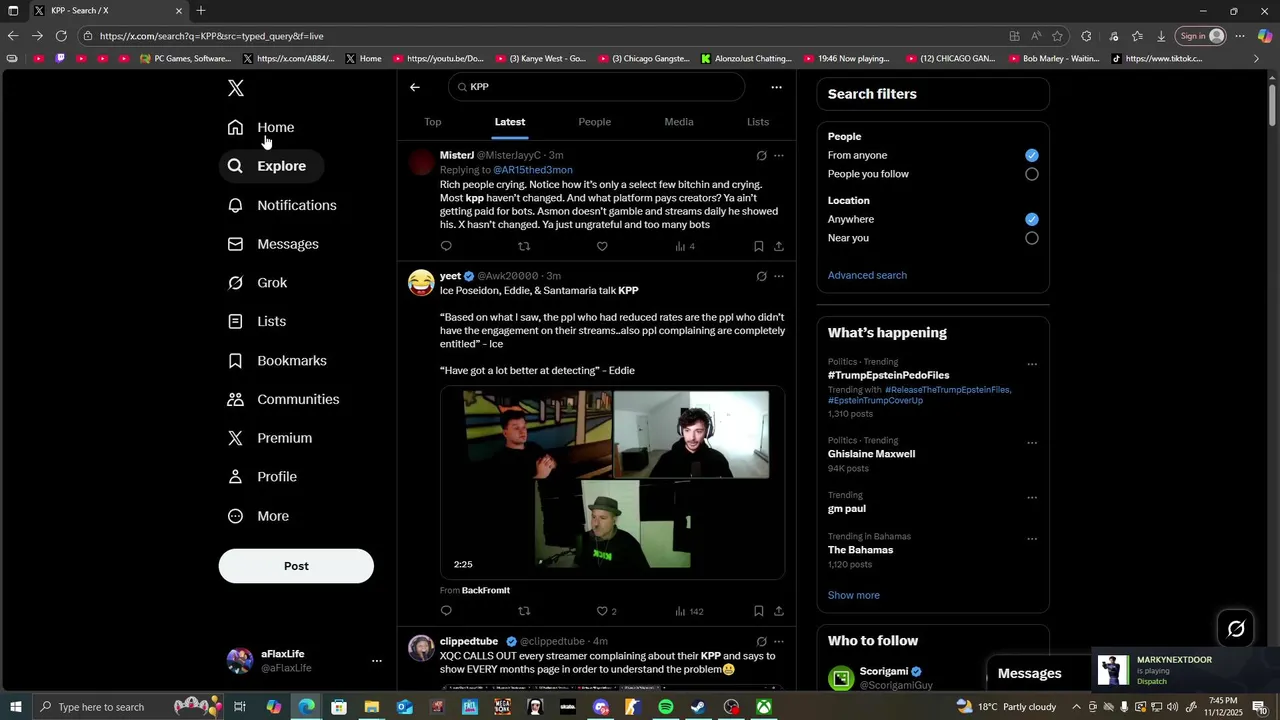Select From anyone radio option

1032,155
